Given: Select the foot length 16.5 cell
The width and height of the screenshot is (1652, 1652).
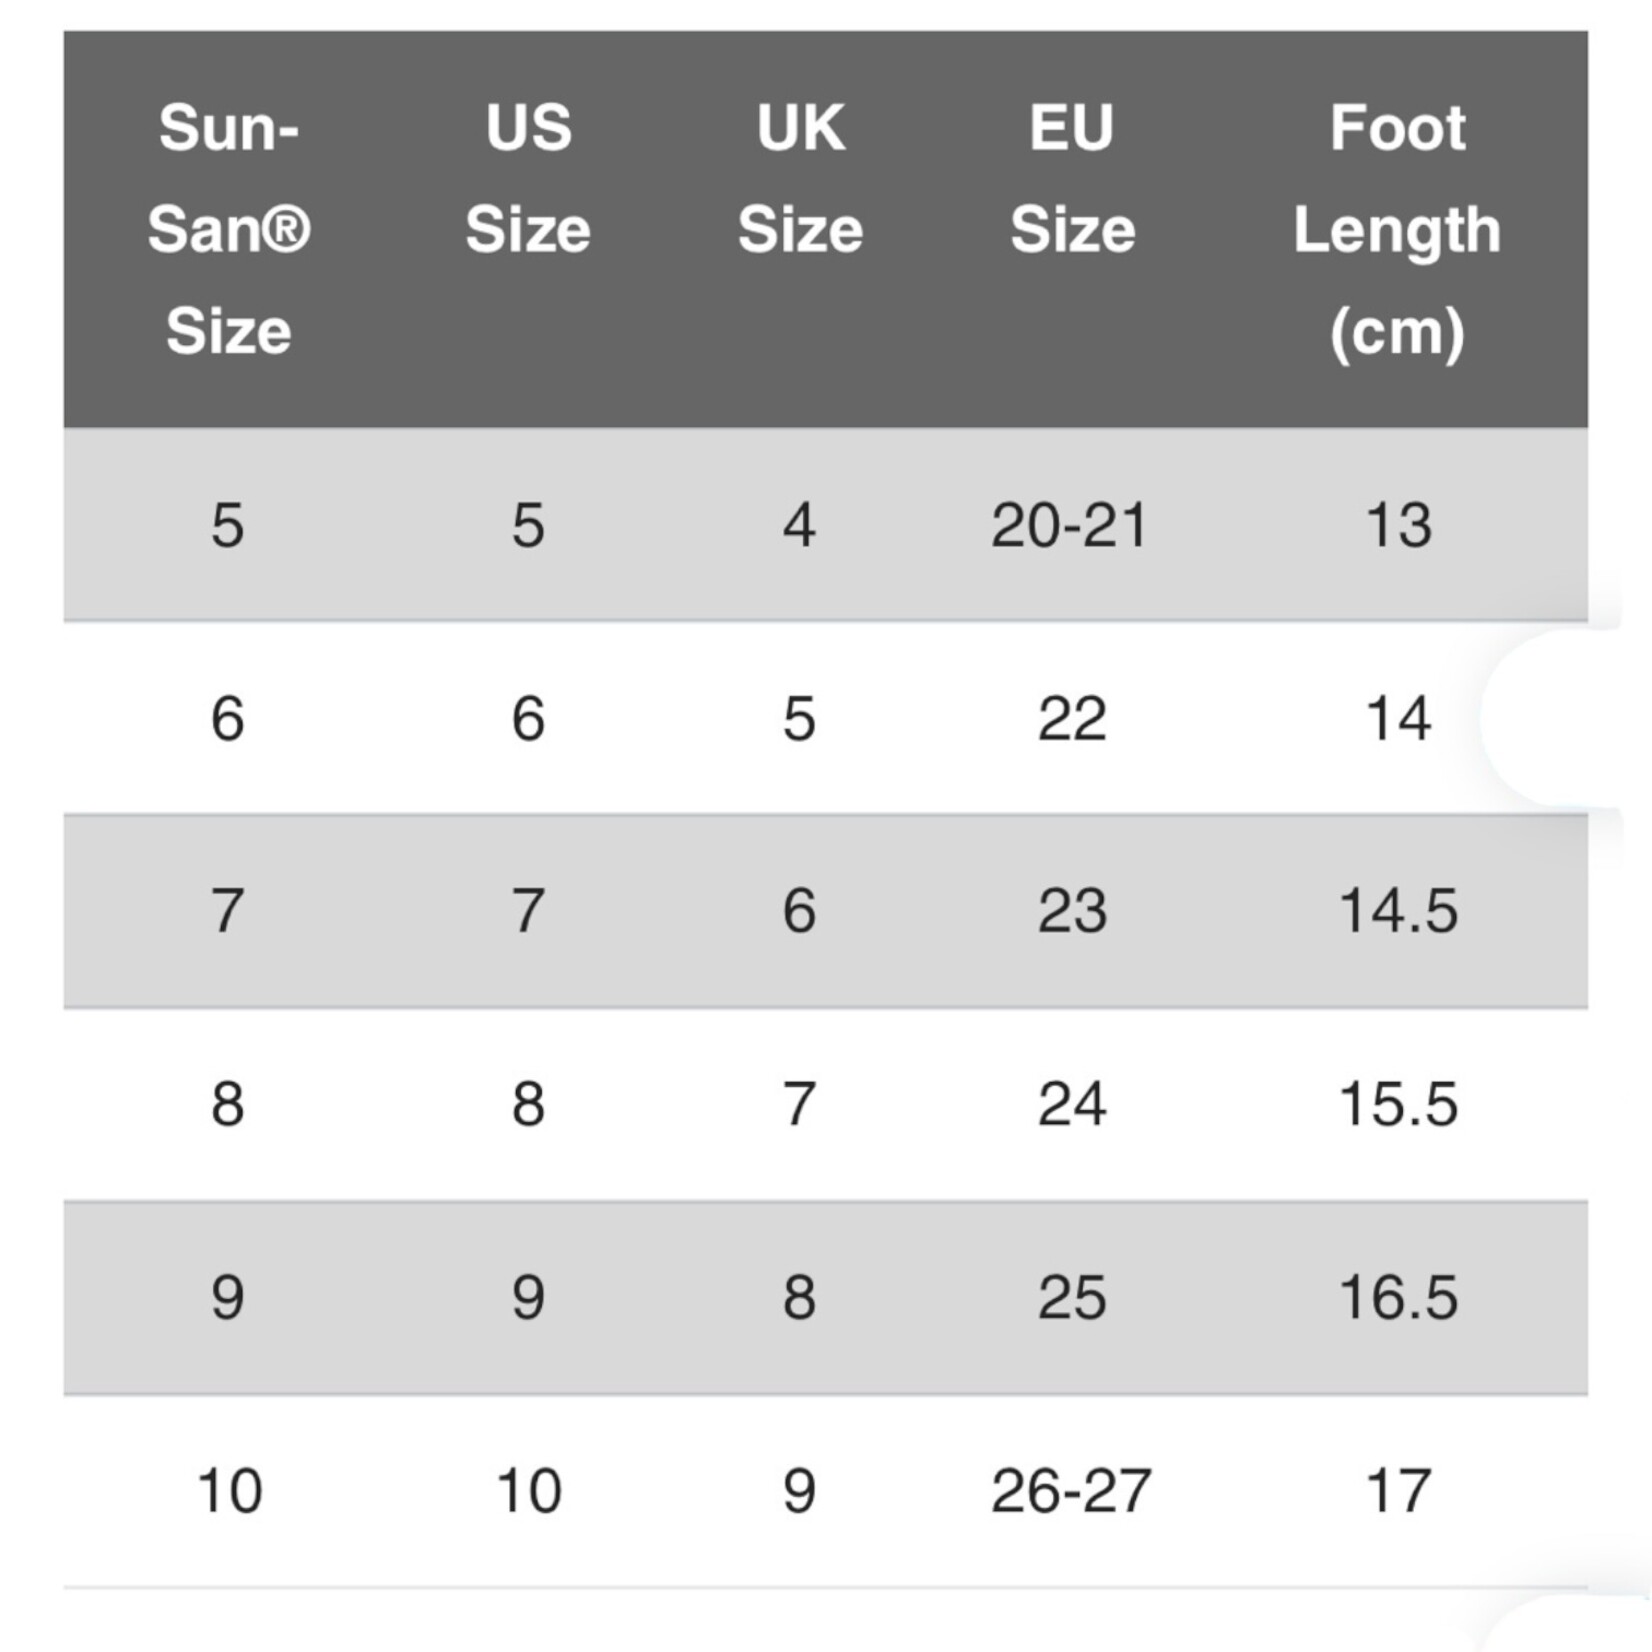Looking at the screenshot, I should click(x=1398, y=1297).
